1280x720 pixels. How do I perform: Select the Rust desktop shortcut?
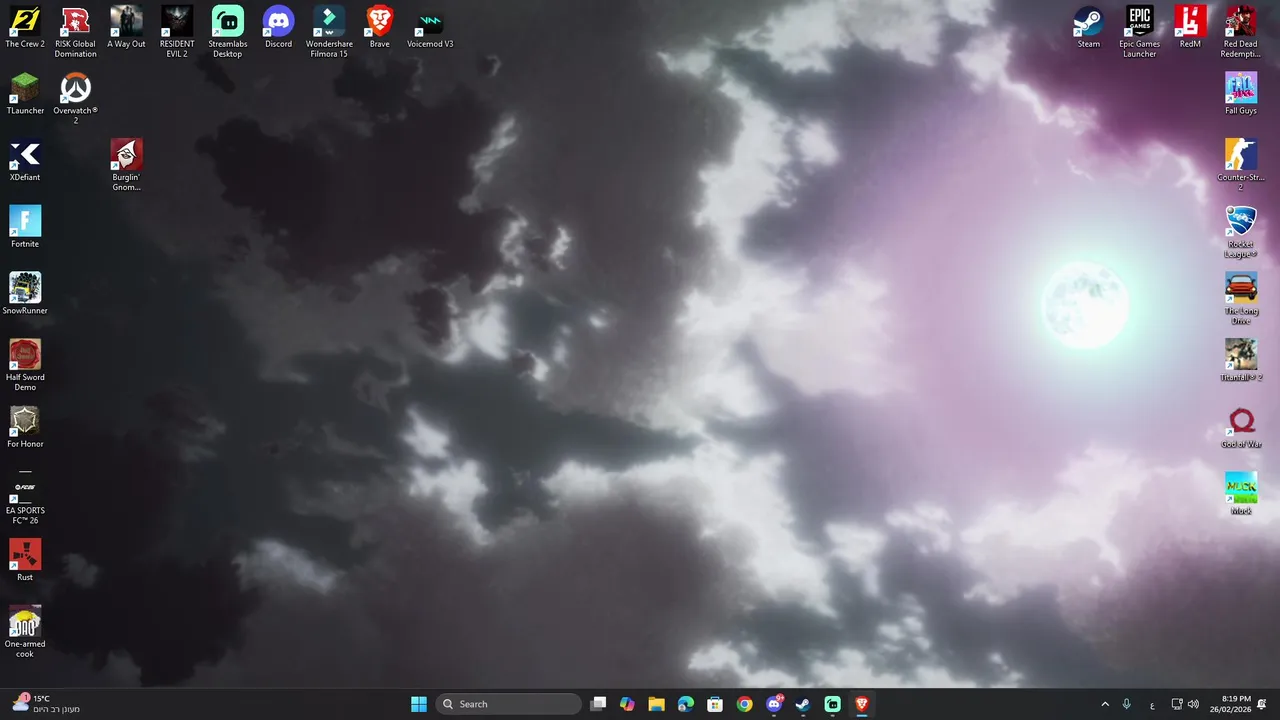(25, 560)
